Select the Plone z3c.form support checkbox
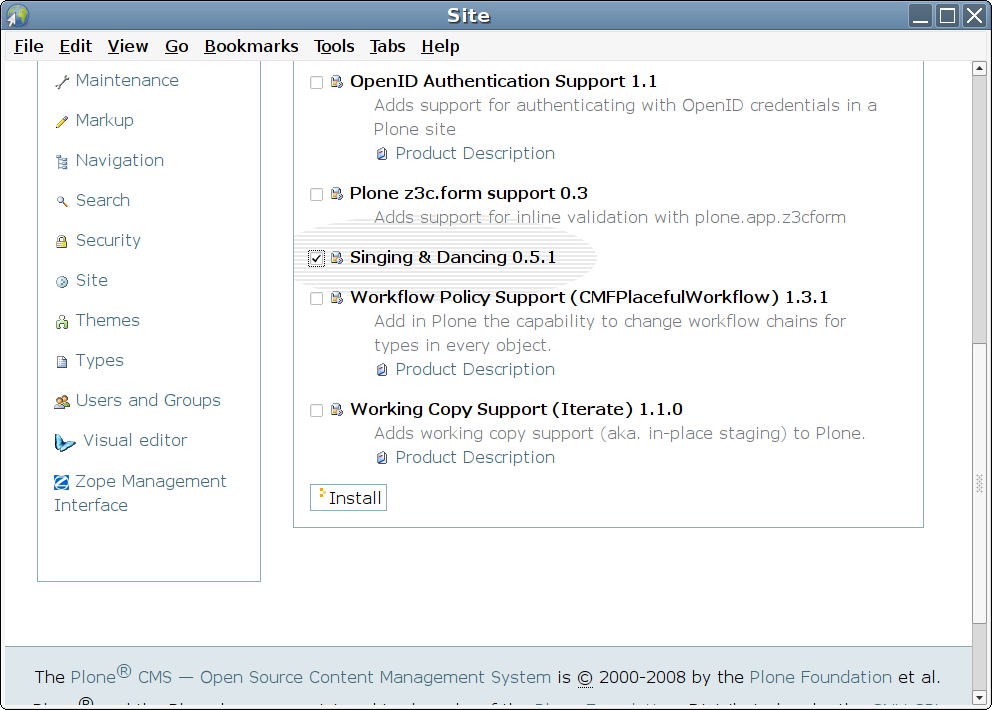The width and height of the screenshot is (992, 710). 317,195
